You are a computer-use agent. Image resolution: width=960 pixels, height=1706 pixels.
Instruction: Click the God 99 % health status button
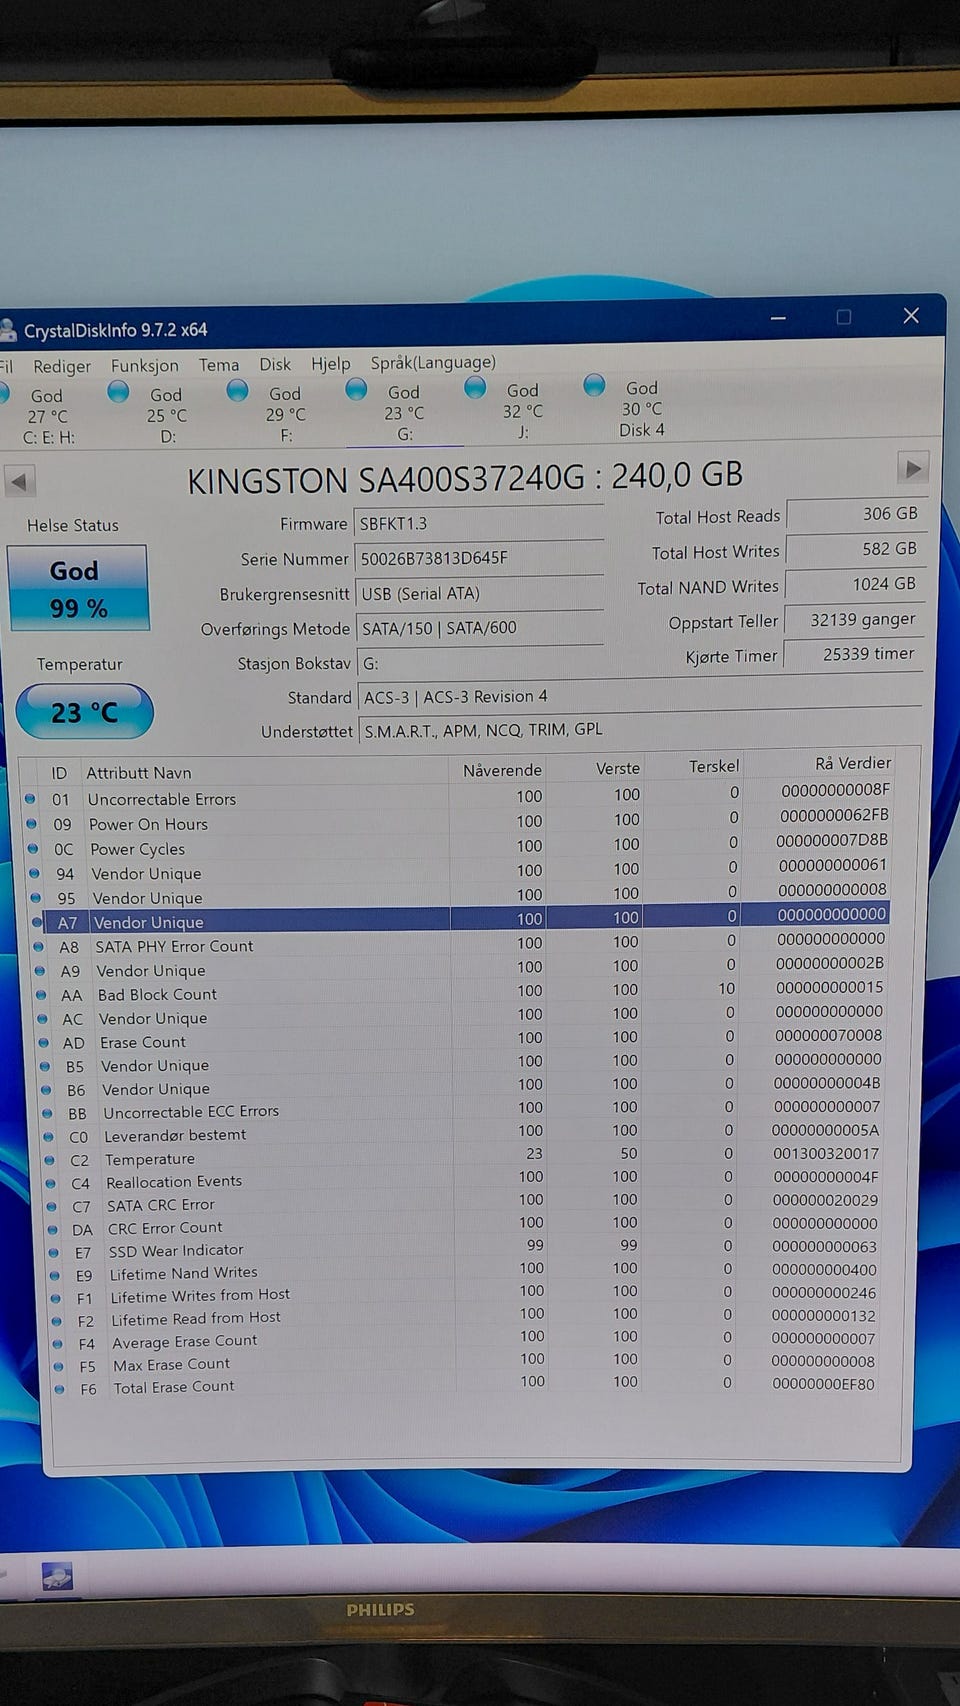(77, 588)
